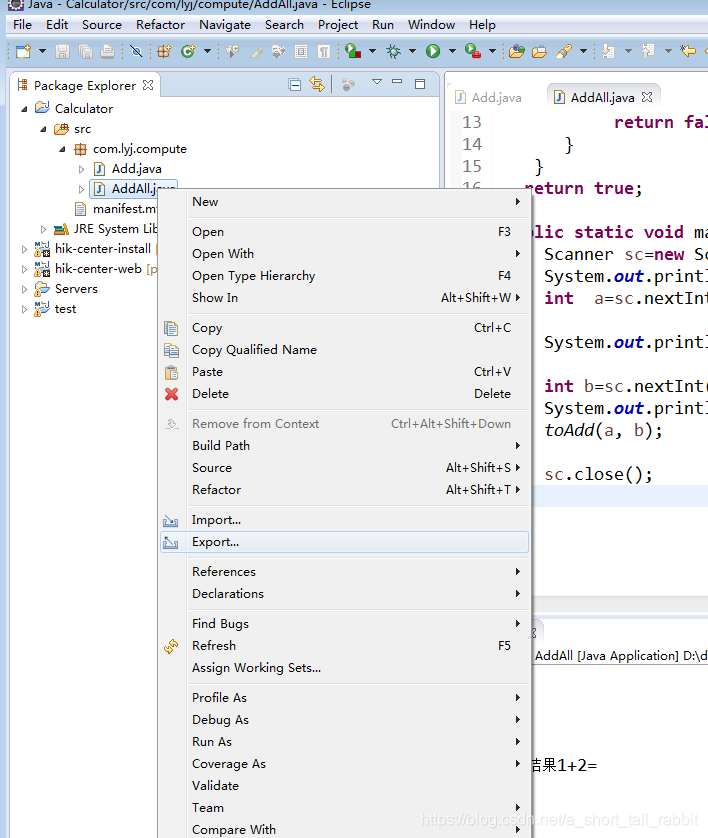Expand the Add.java tree node

(81, 169)
